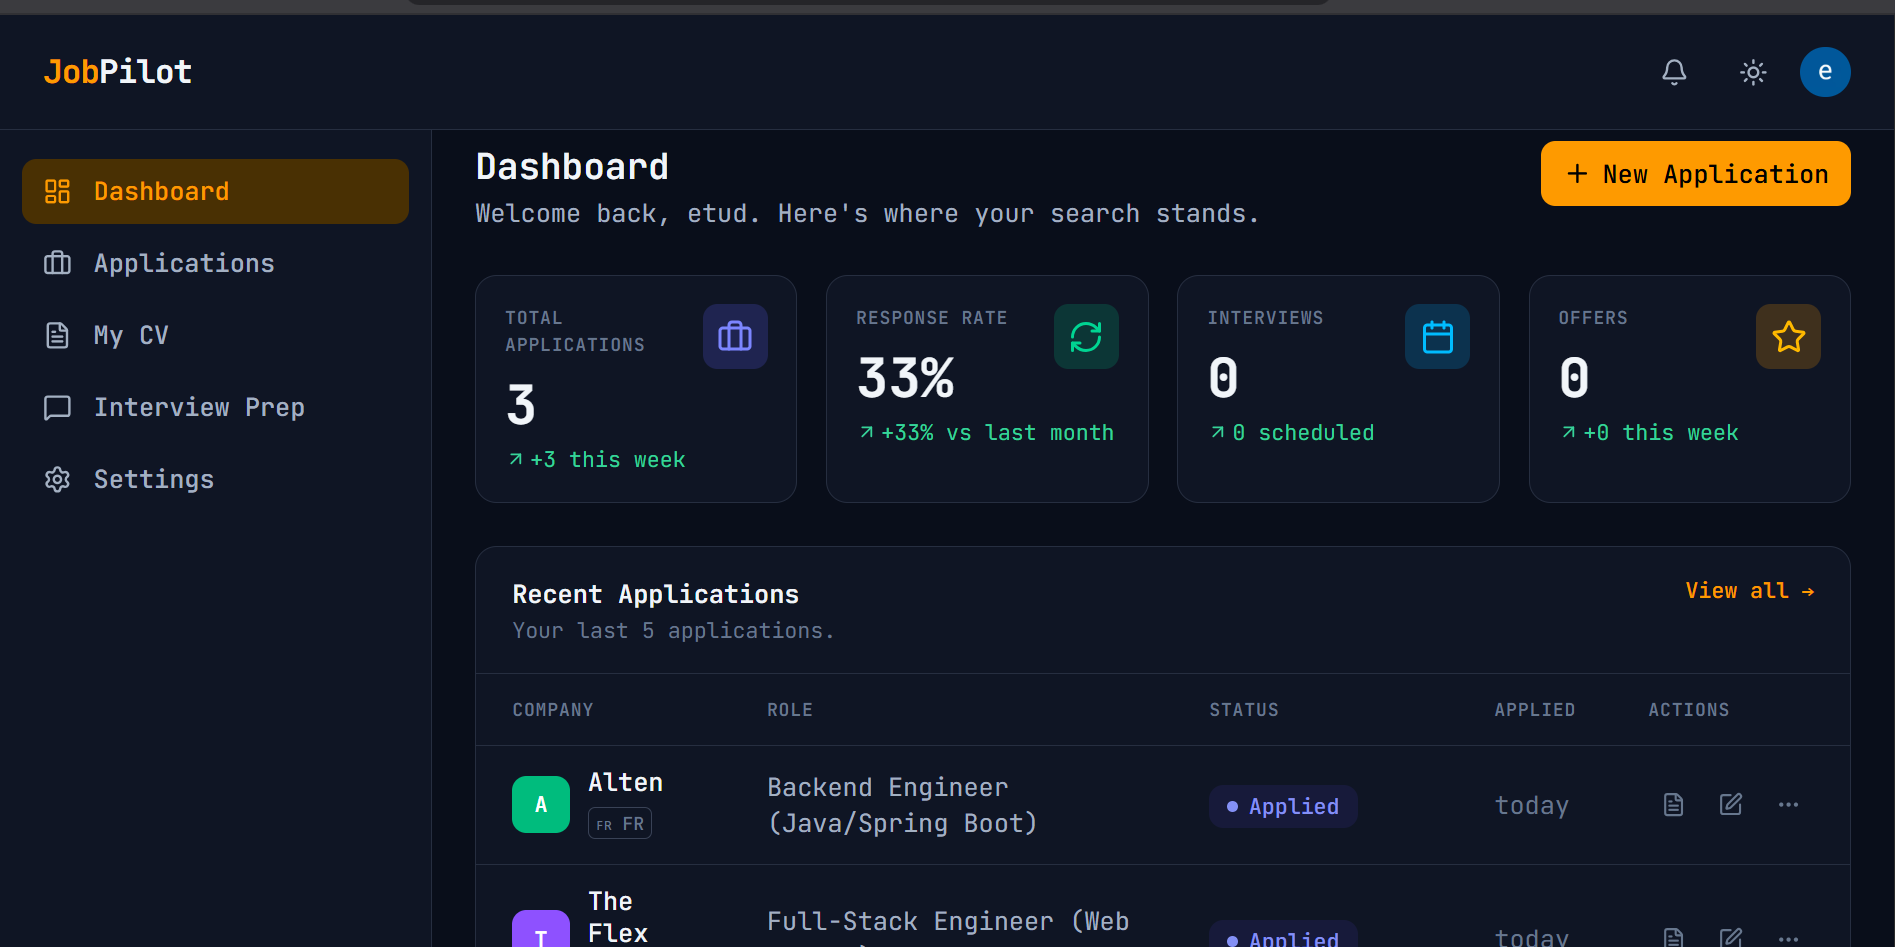Open the notifications bell
The height and width of the screenshot is (947, 1895).
click(x=1674, y=72)
